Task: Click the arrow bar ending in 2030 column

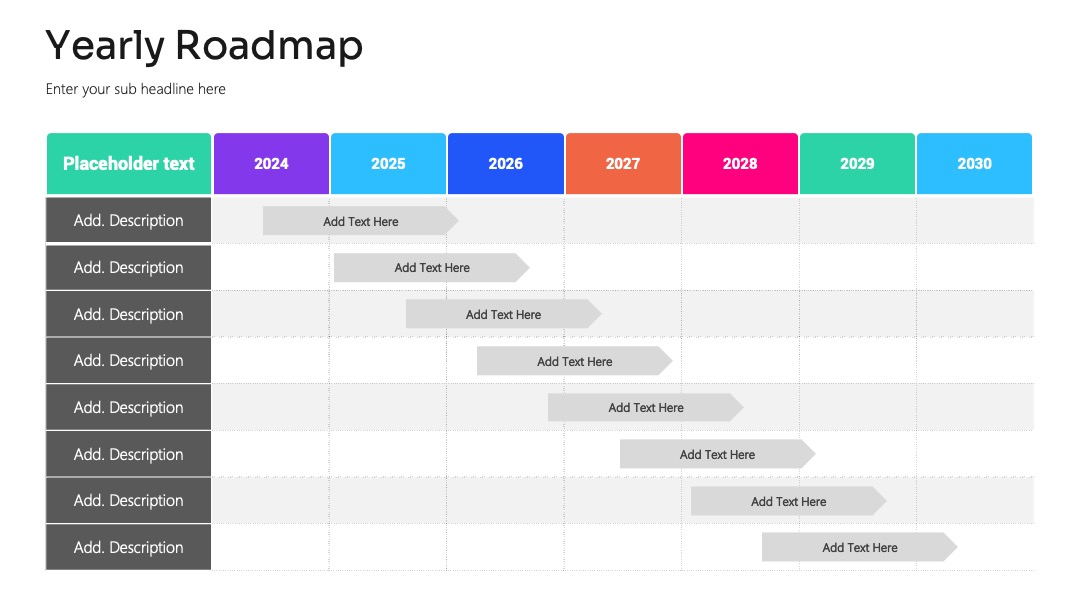Action: 860,547
